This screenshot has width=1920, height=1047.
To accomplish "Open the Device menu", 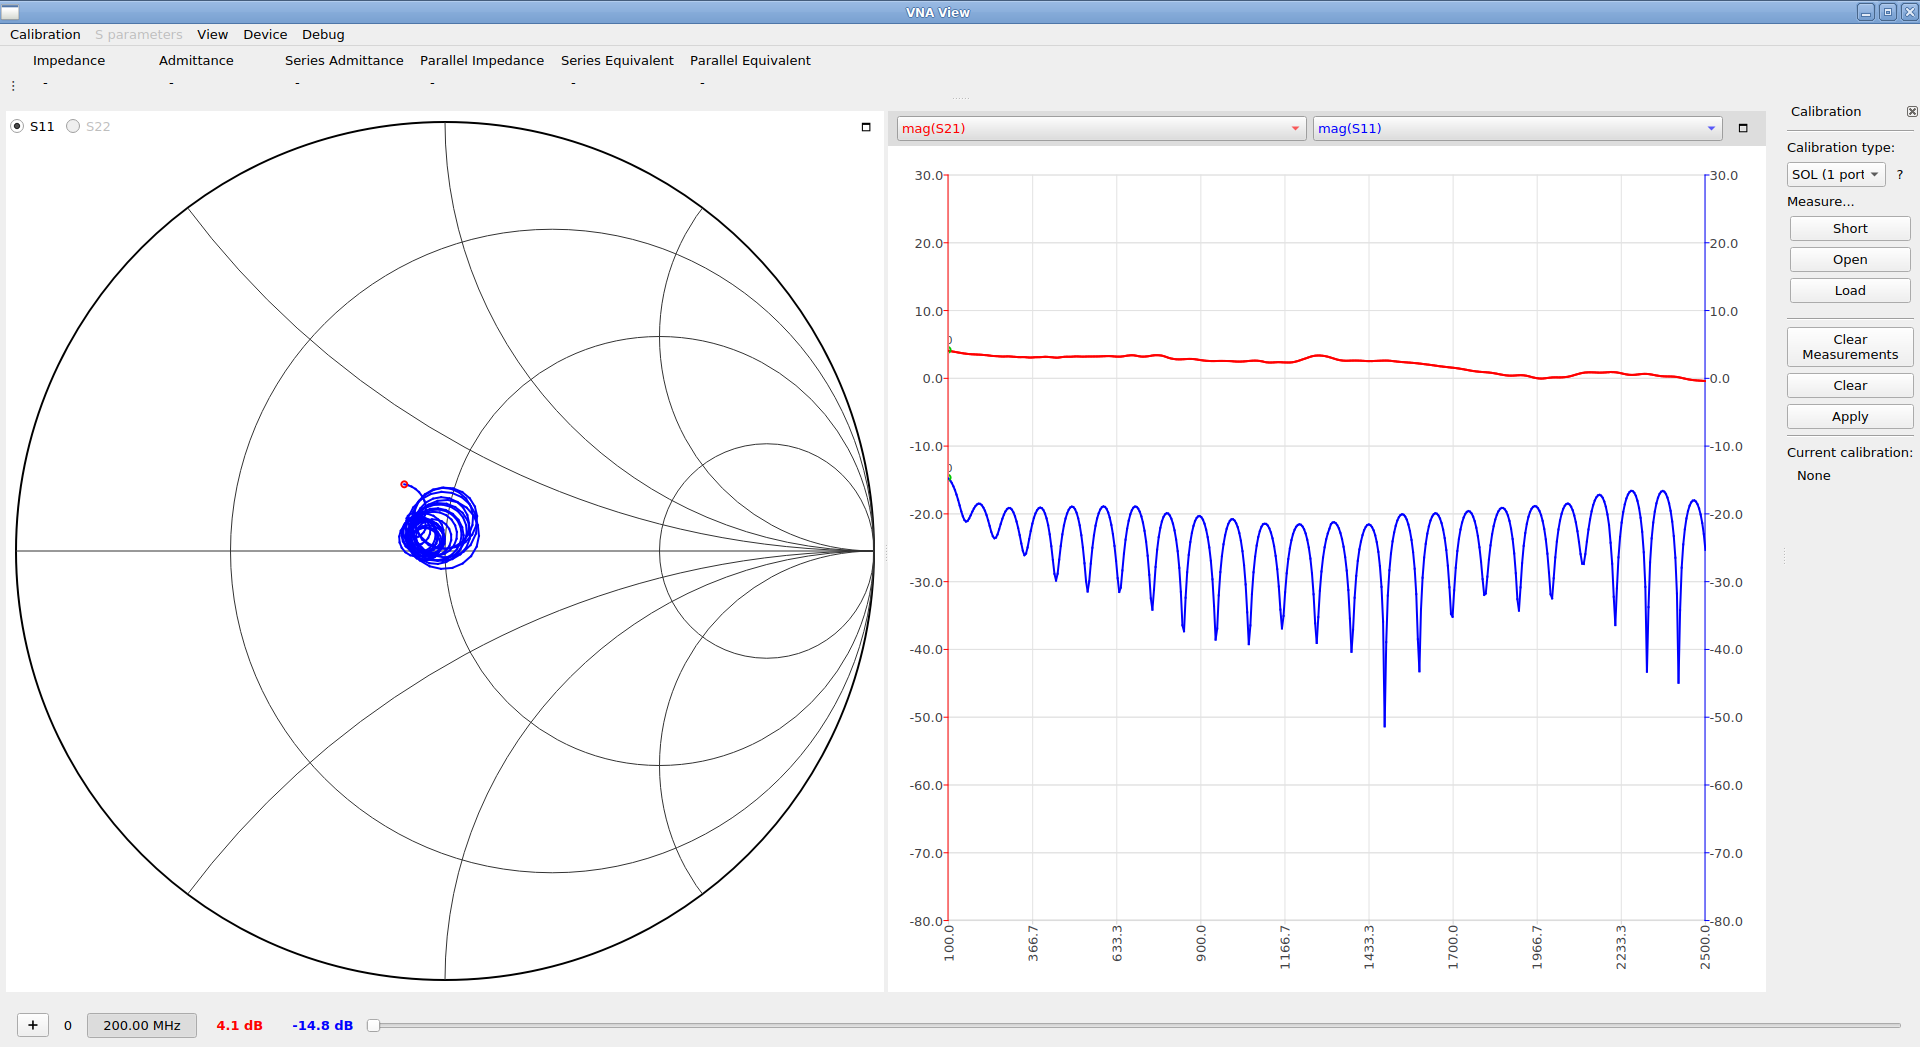I will click(265, 34).
